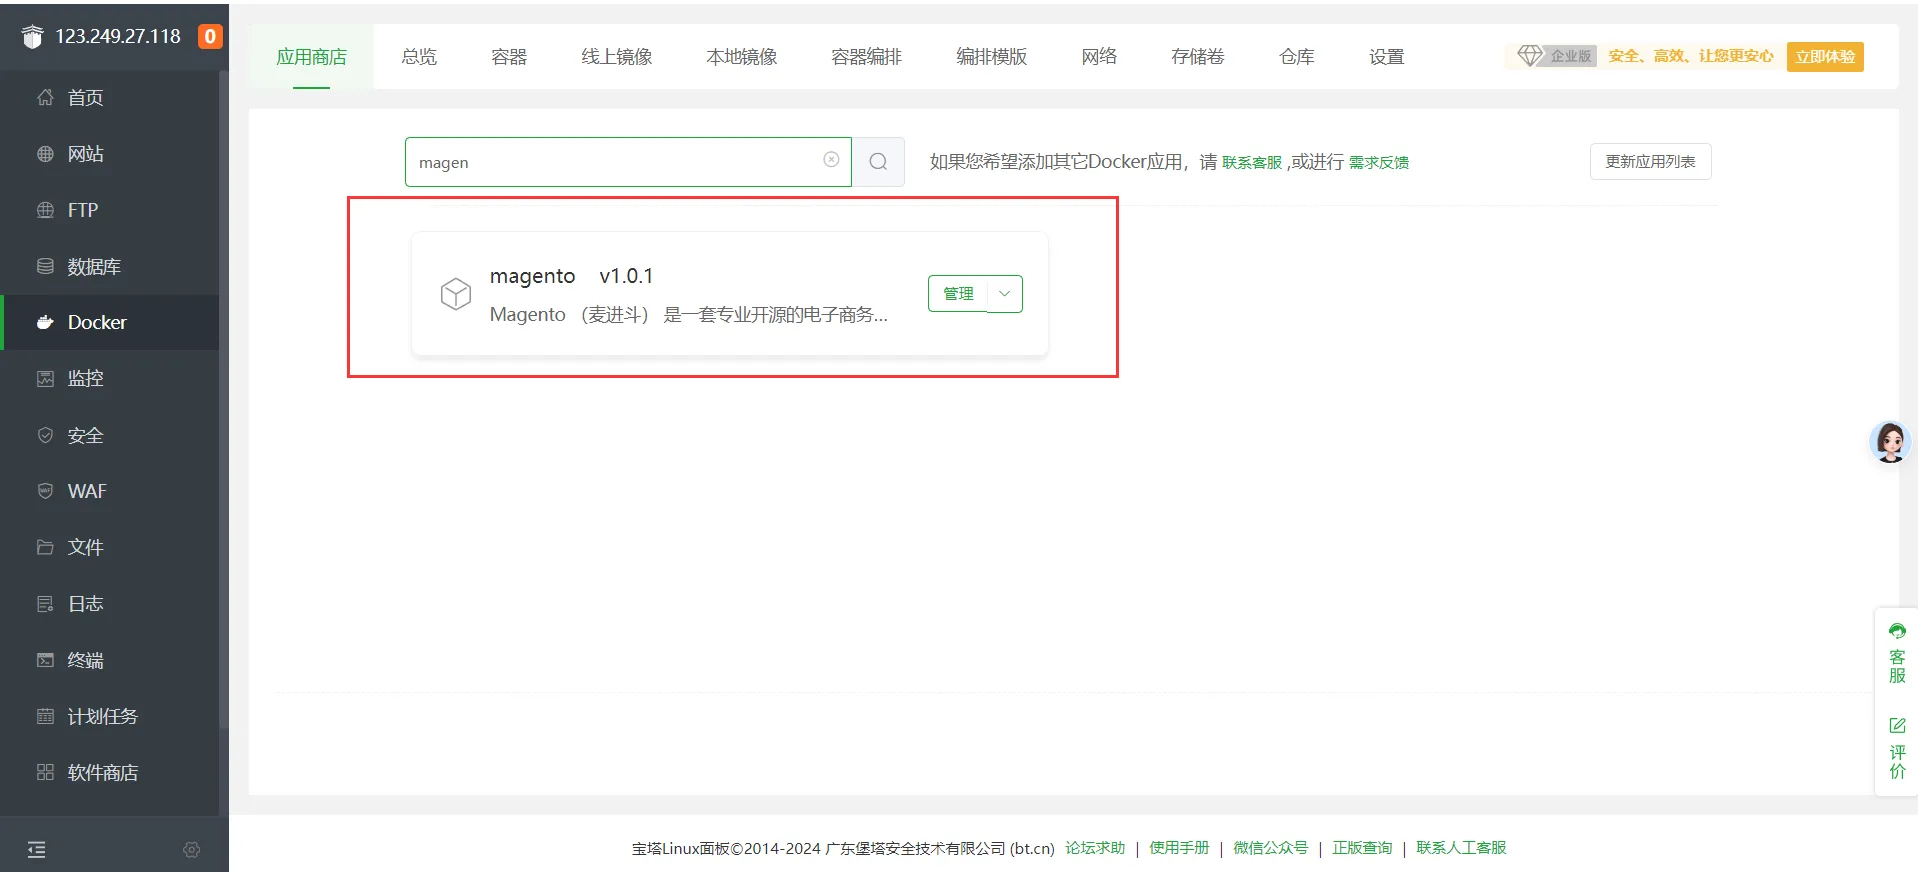The height and width of the screenshot is (872, 1918).
Task: Click the home icon beside 首页
Action: coord(45,98)
